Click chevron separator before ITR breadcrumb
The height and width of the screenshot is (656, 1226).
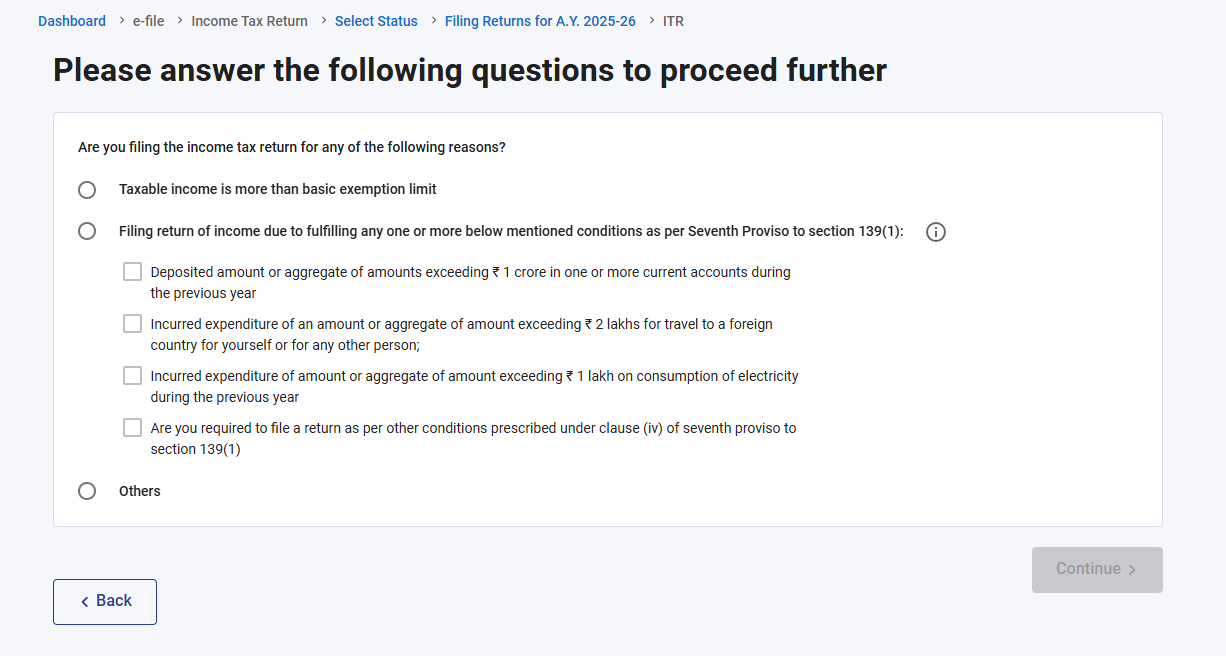click(x=651, y=20)
